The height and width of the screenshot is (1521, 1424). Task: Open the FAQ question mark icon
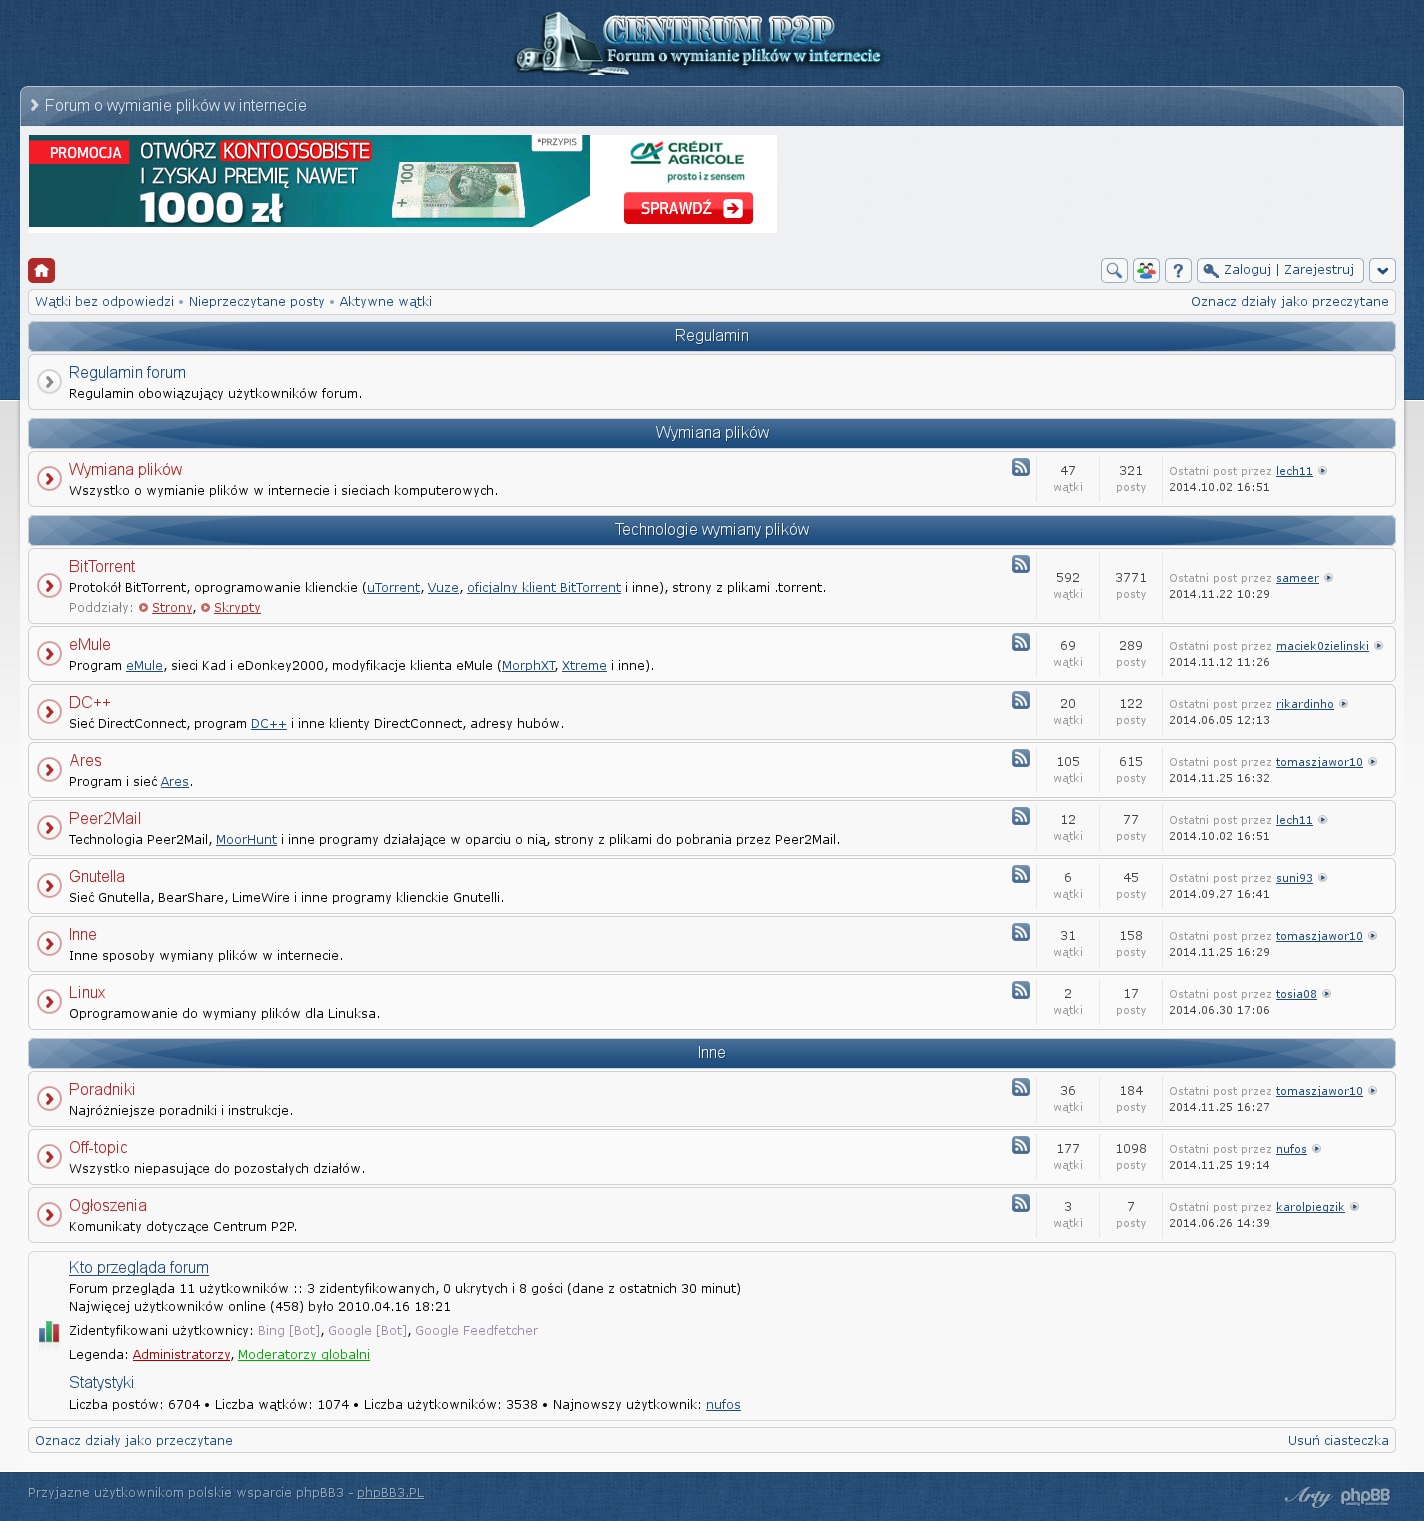[1178, 270]
